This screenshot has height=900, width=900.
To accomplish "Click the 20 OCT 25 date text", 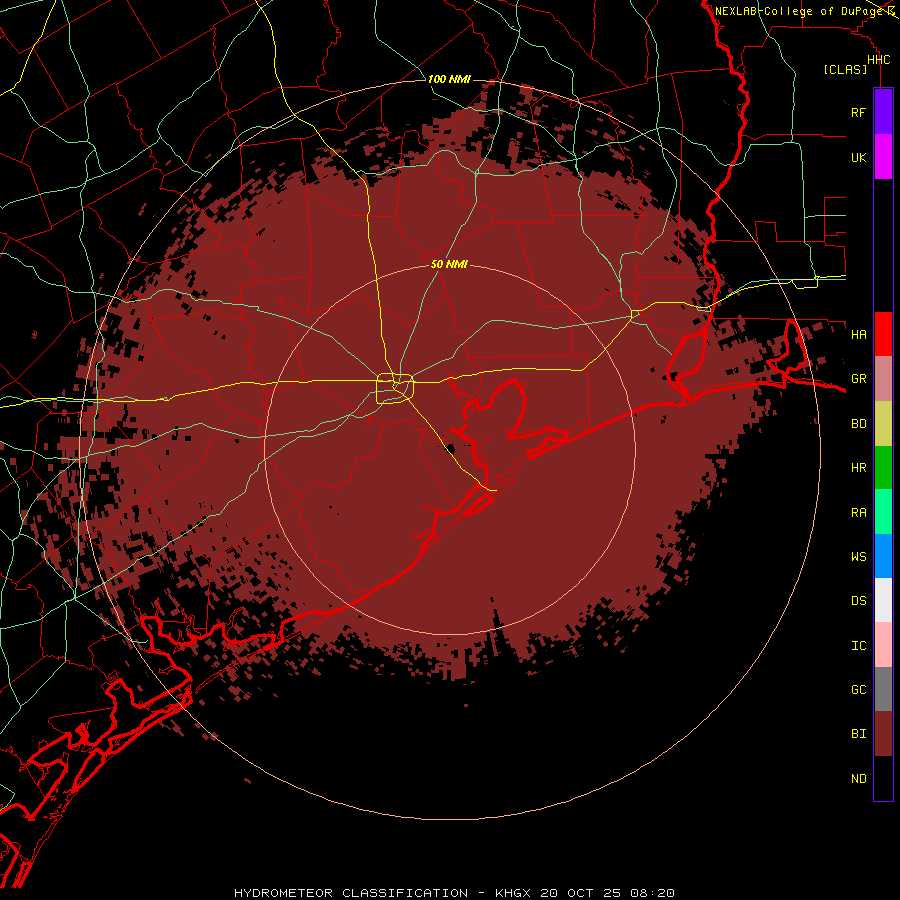I will click(580, 893).
